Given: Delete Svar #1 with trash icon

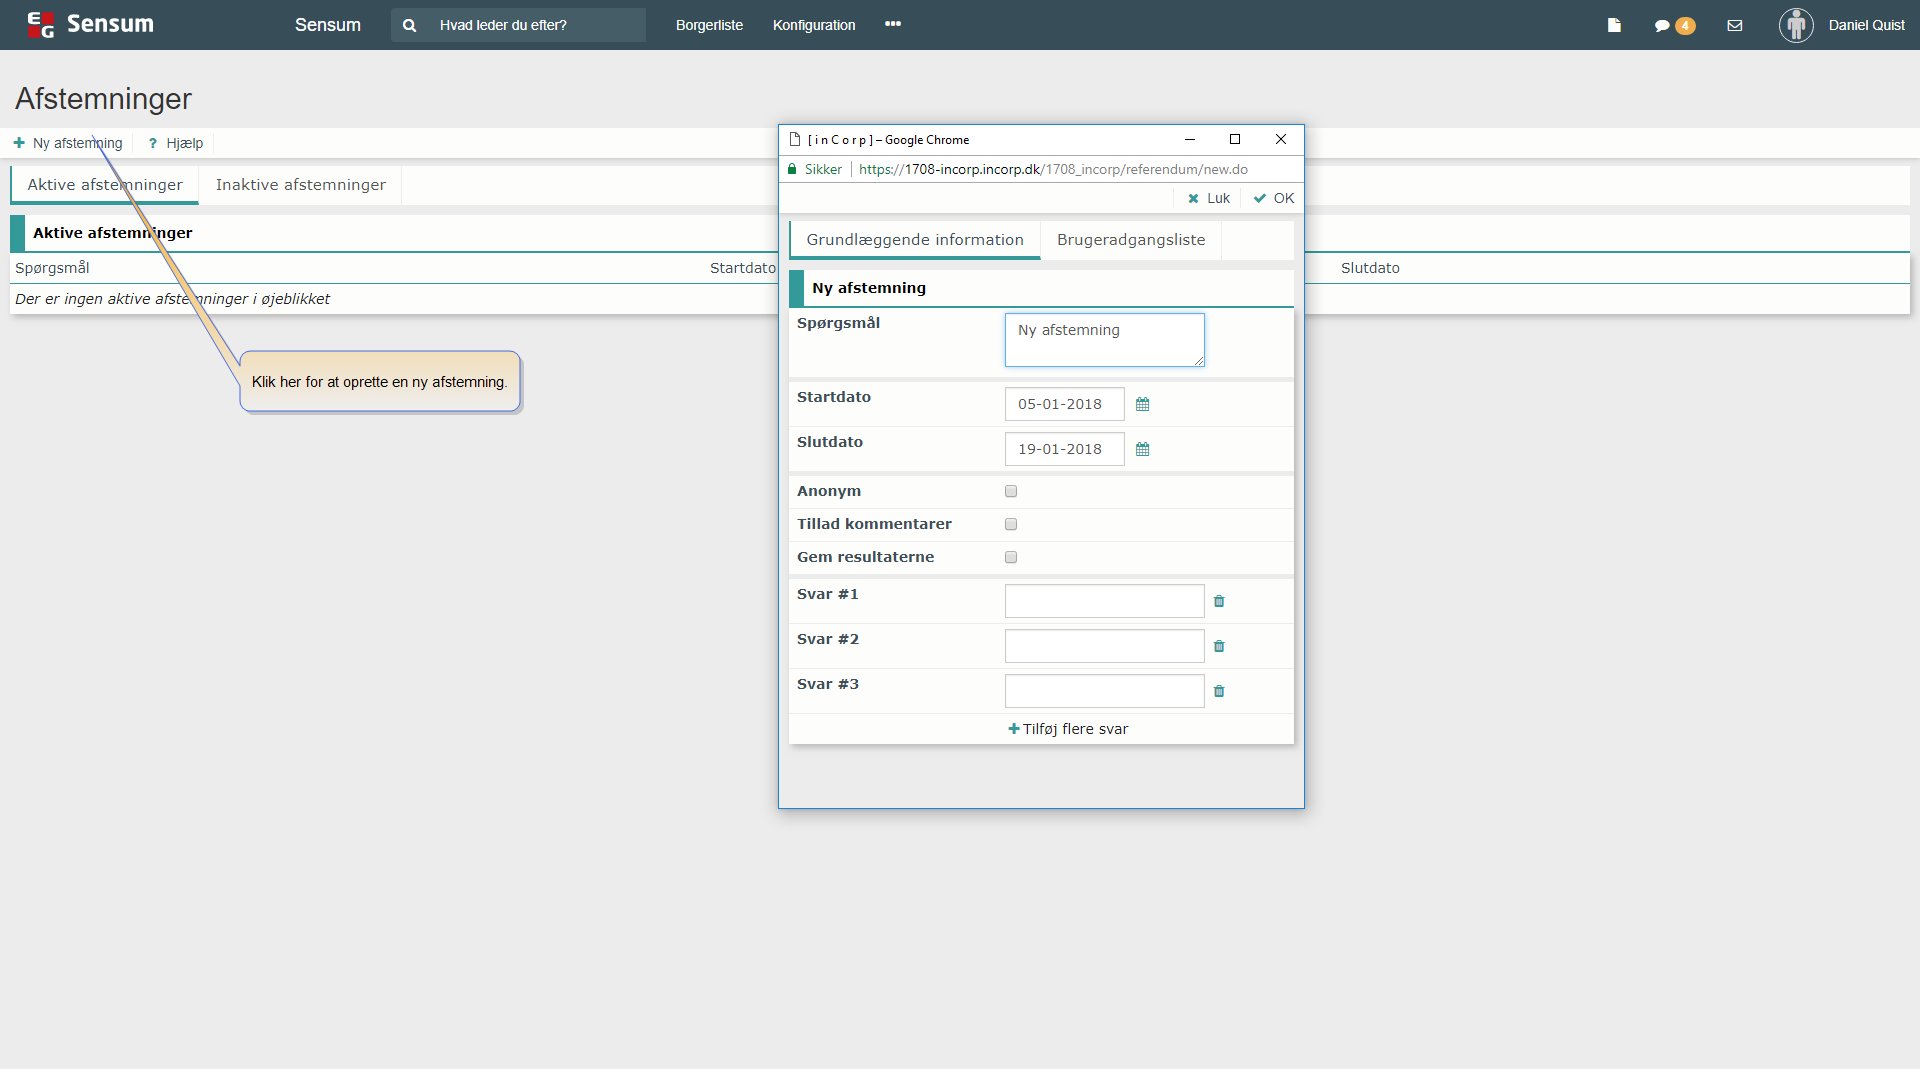Looking at the screenshot, I should (1219, 601).
